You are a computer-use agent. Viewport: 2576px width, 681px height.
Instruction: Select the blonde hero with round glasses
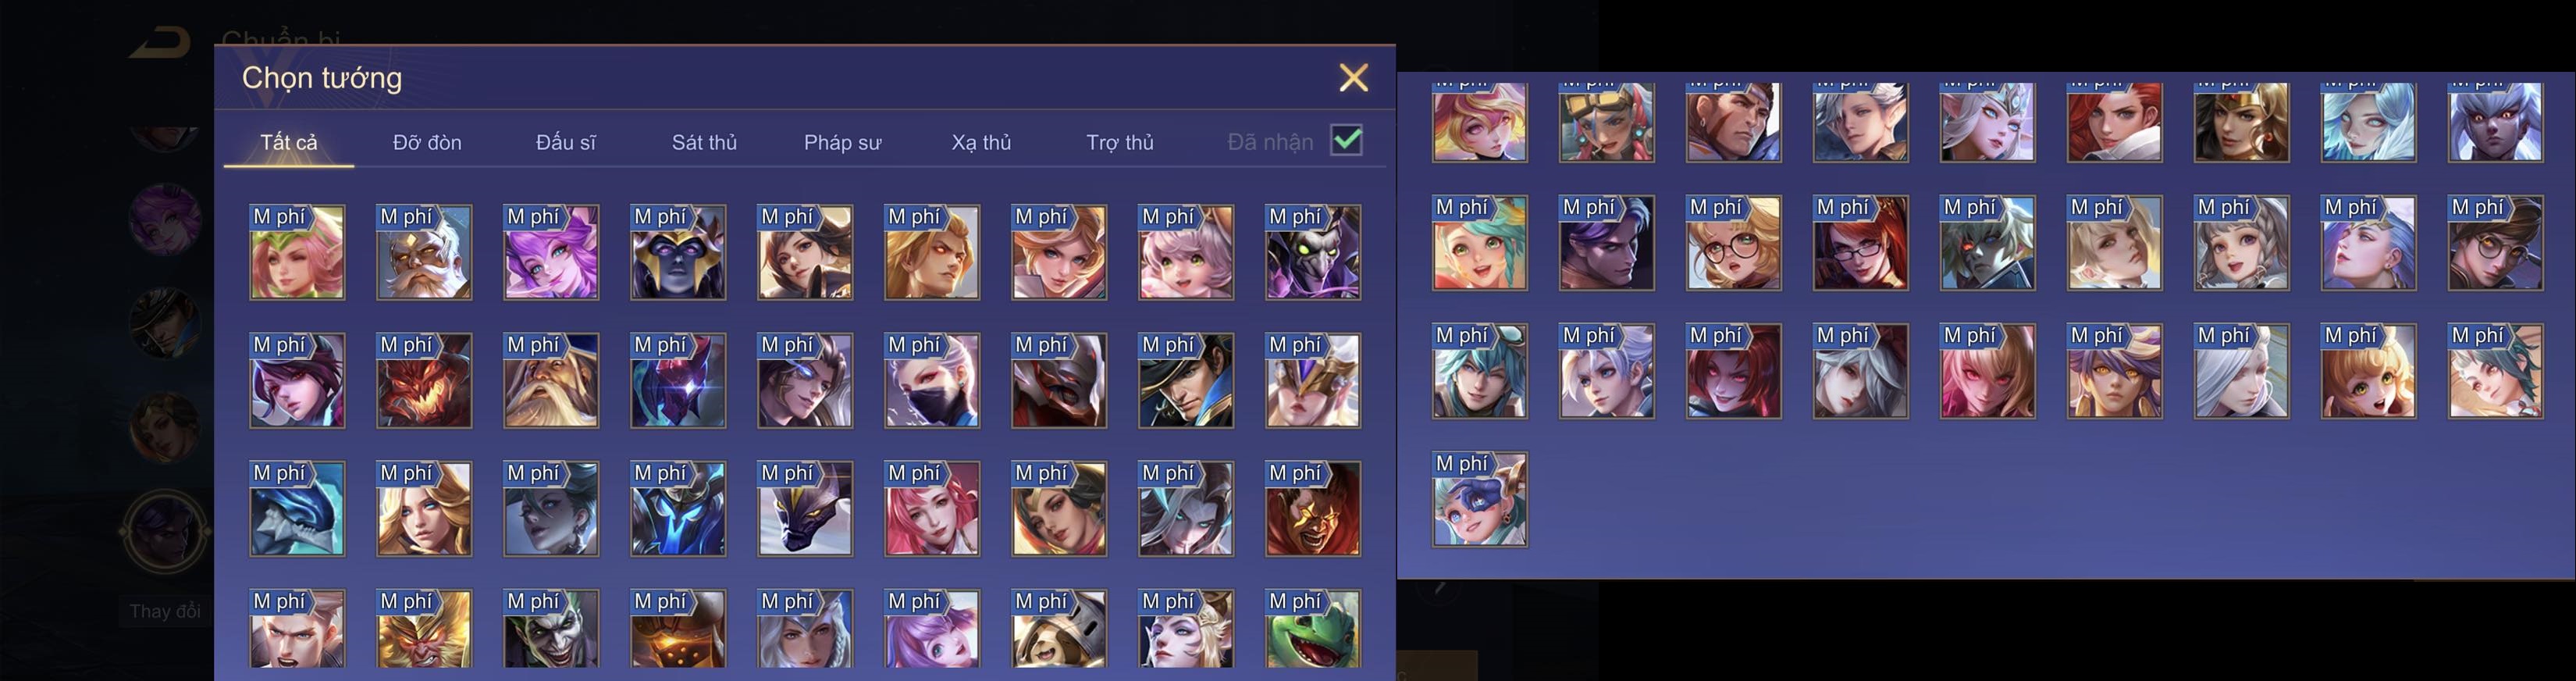[x=1733, y=243]
